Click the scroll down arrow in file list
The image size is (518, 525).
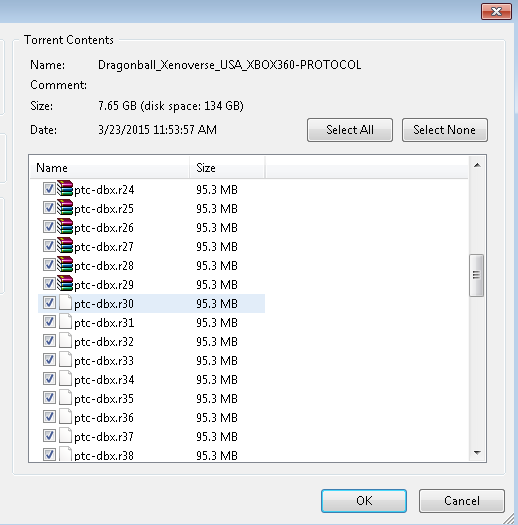tap(477, 453)
